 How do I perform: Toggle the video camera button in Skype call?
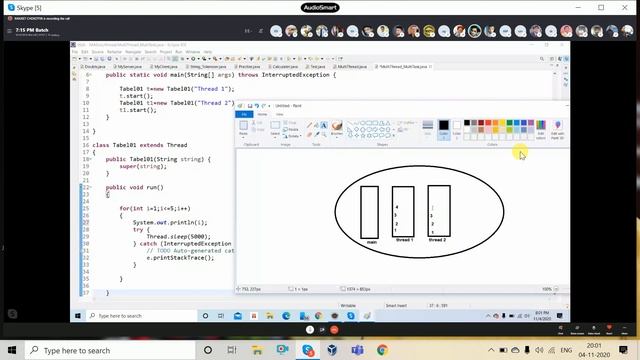[x=322, y=330]
